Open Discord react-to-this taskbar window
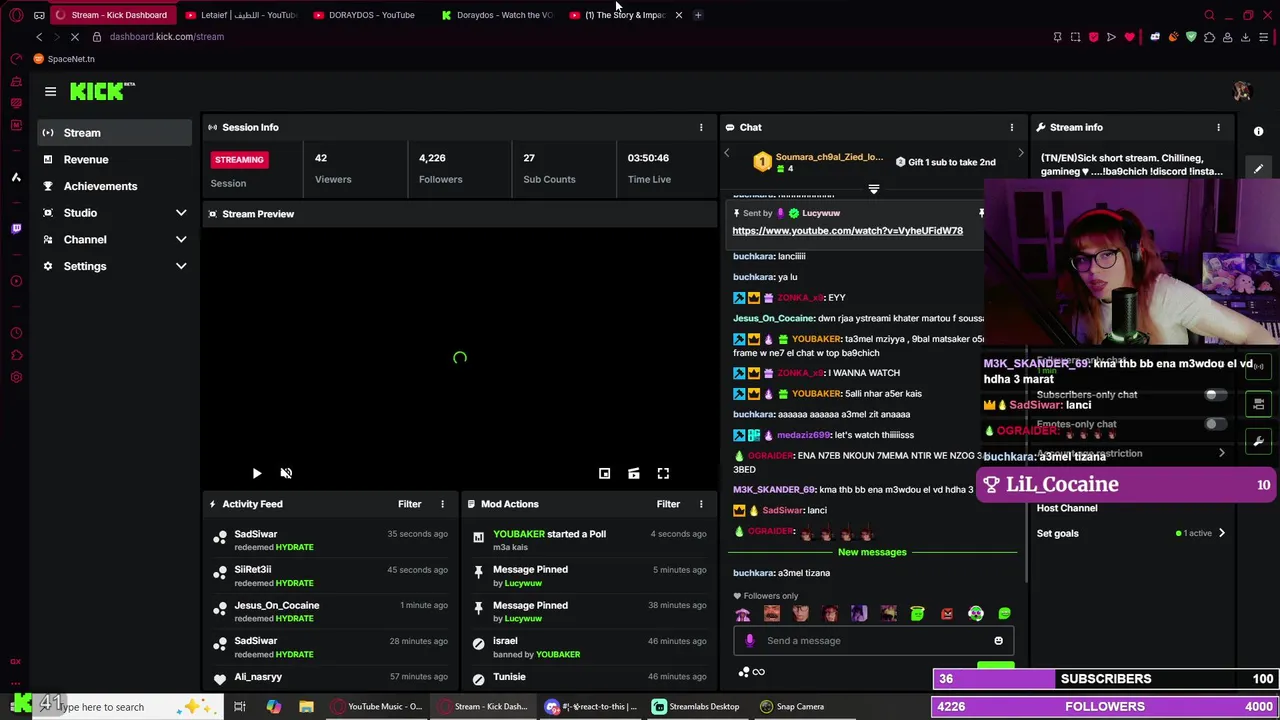 pyautogui.click(x=591, y=707)
